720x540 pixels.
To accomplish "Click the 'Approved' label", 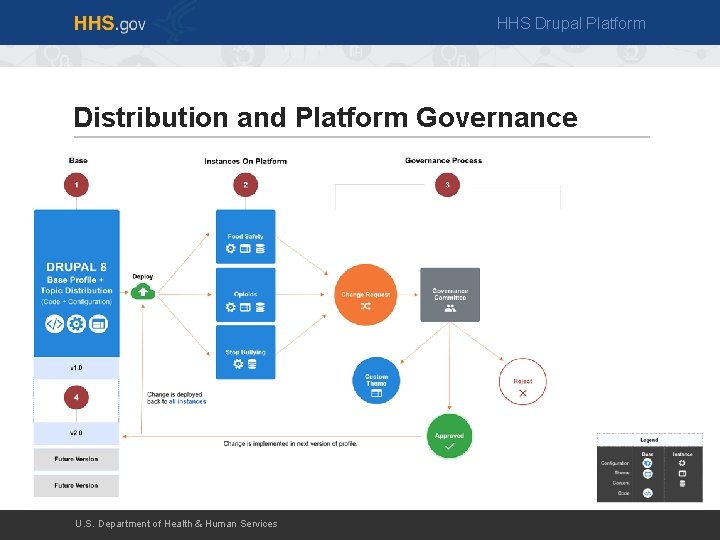I will [x=449, y=436].
